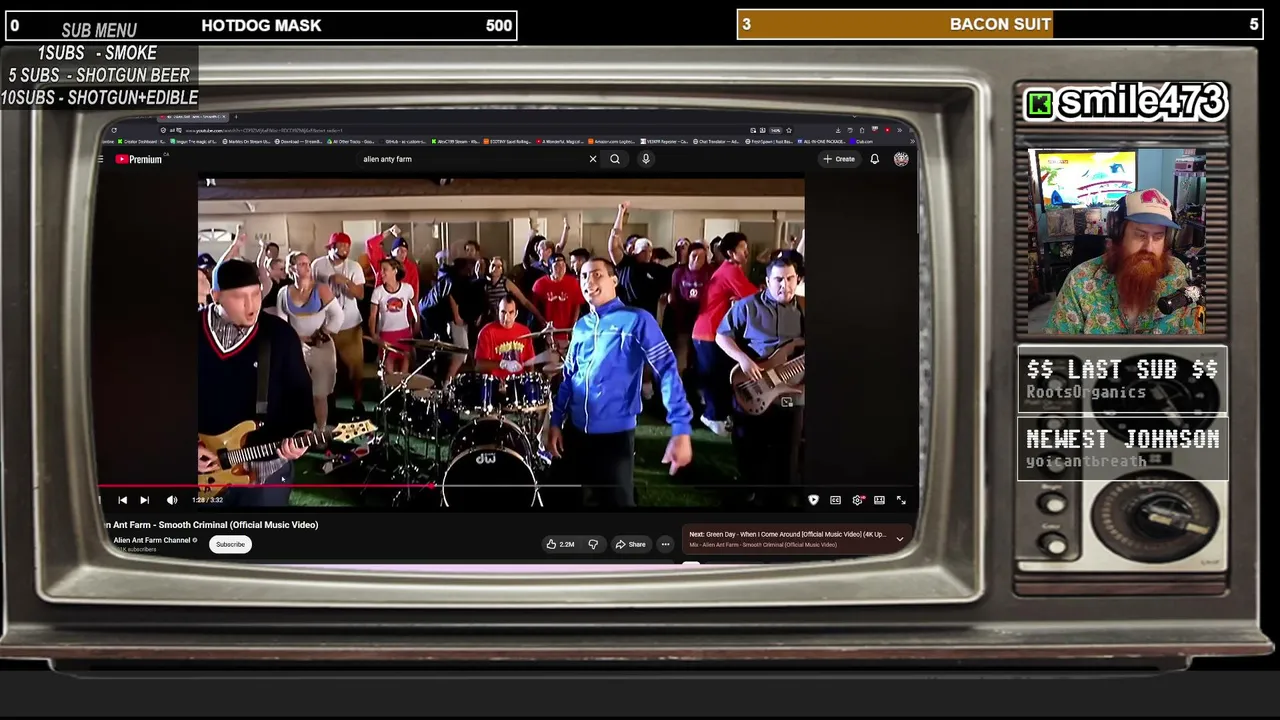Switch to theater mode
Image resolution: width=1280 pixels, height=720 pixels.
(x=879, y=500)
